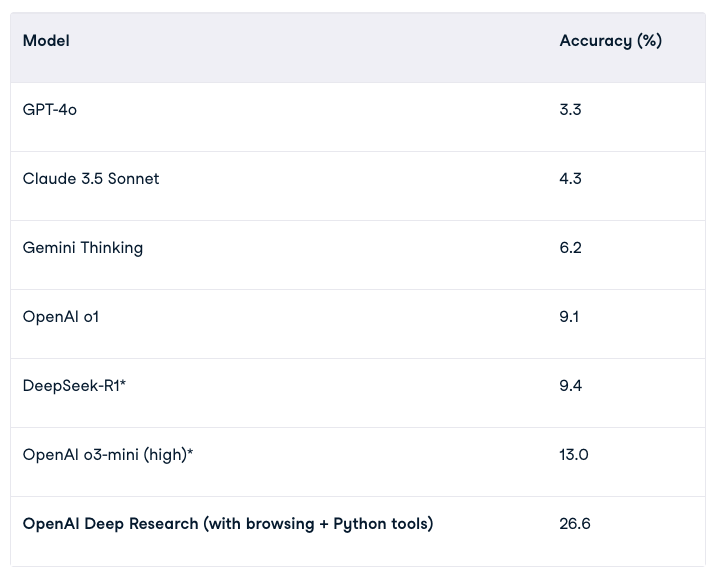Click the 3.3 accuracy value
The image size is (724, 584).
click(x=570, y=110)
